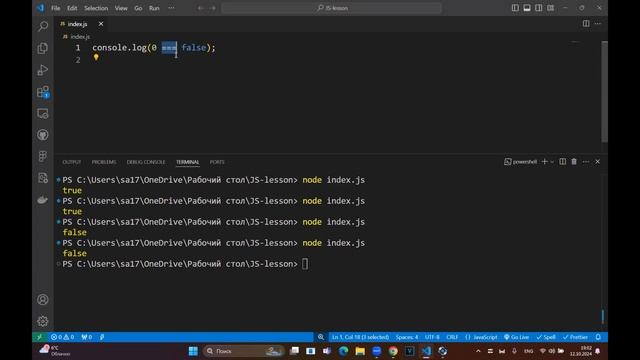Open the Manage gear icon
The width and height of the screenshot is (640, 360).
tap(42, 321)
